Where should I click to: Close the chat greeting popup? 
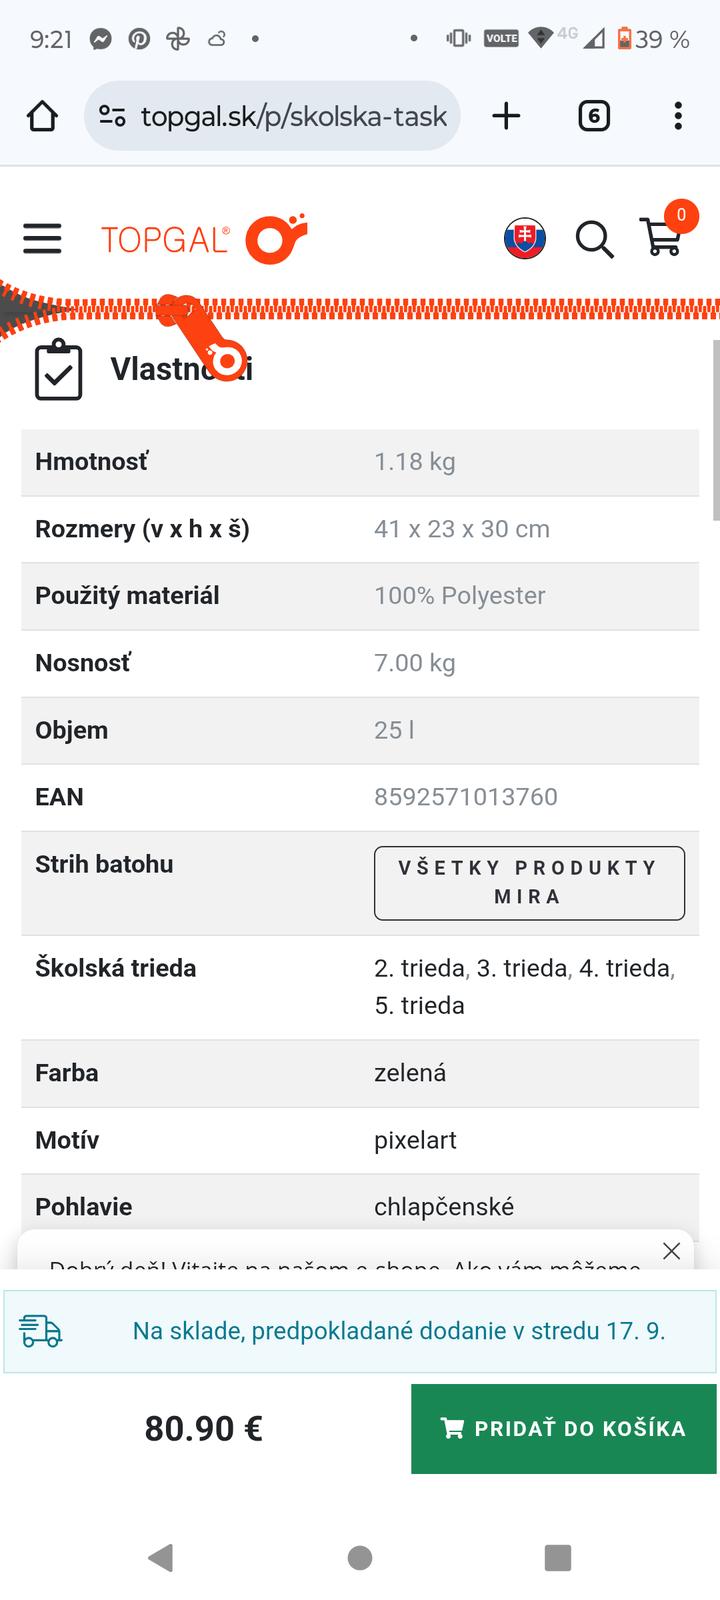coord(672,1251)
